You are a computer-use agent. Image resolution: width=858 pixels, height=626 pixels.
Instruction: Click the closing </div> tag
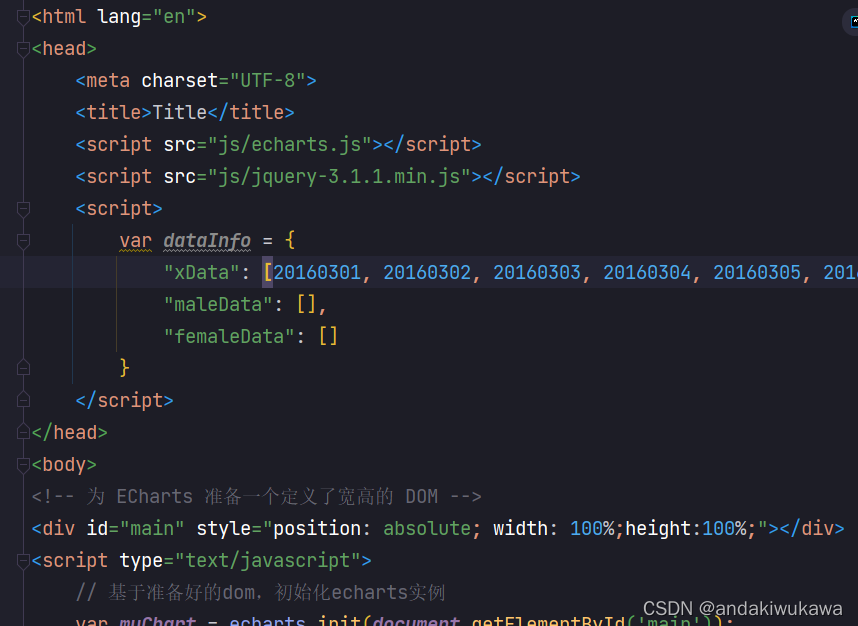[812, 529]
